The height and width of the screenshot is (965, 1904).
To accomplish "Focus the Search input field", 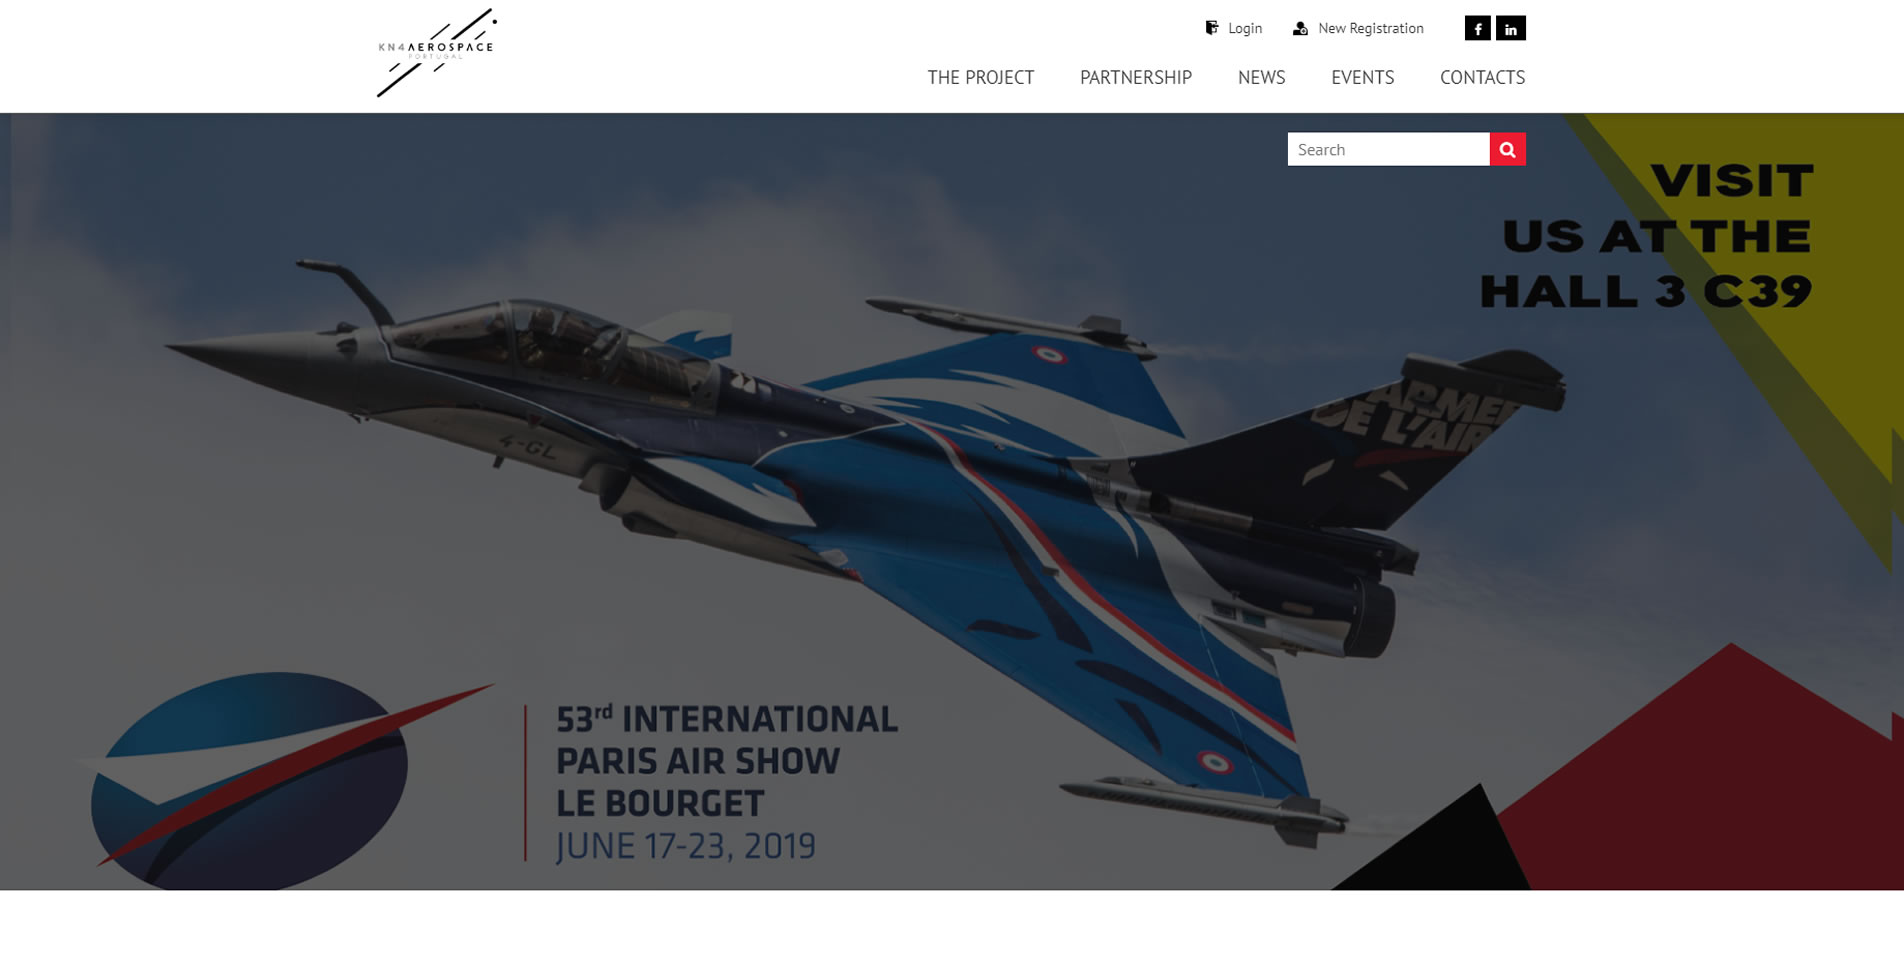I will tap(1389, 149).
